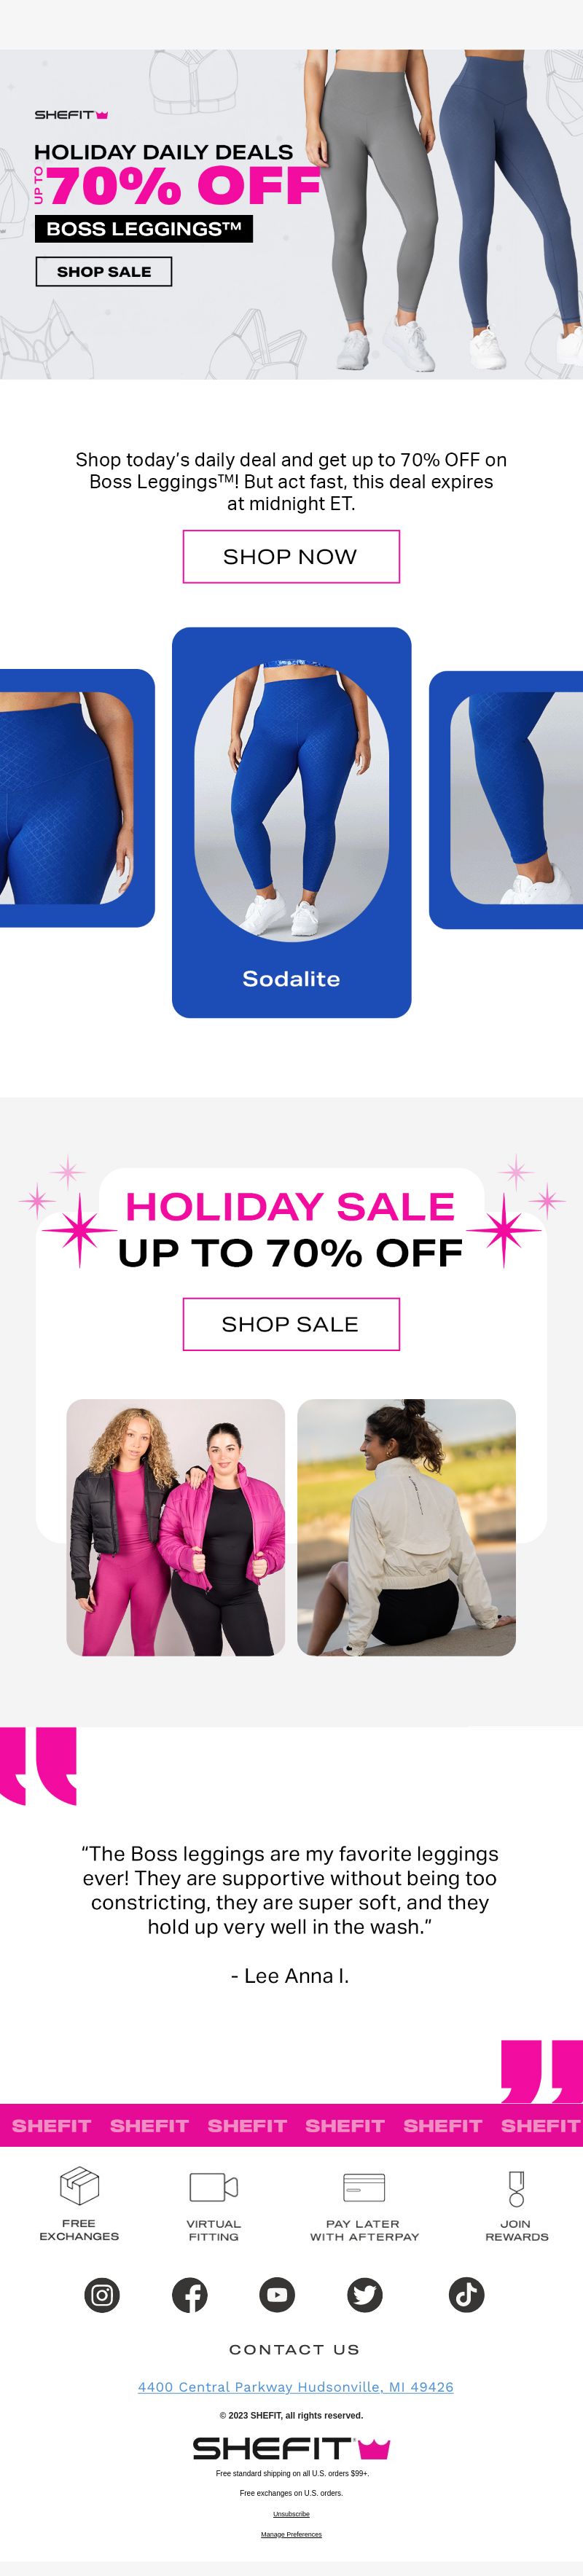
Task: Click the pink and black jackets photo
Action: click(176, 1527)
